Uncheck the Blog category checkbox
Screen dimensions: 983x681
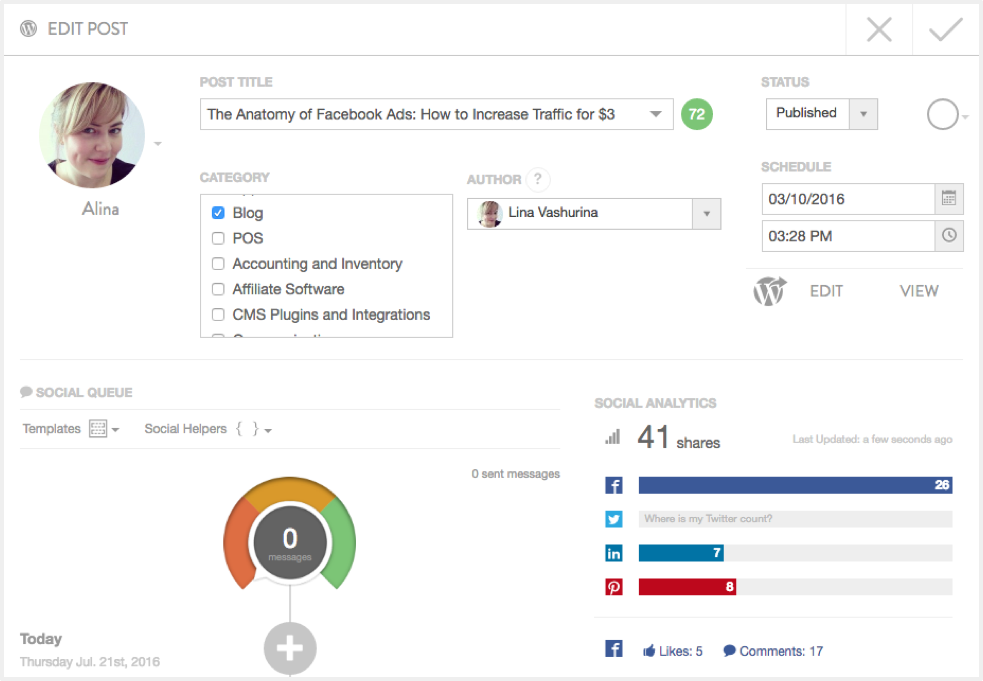[218, 213]
